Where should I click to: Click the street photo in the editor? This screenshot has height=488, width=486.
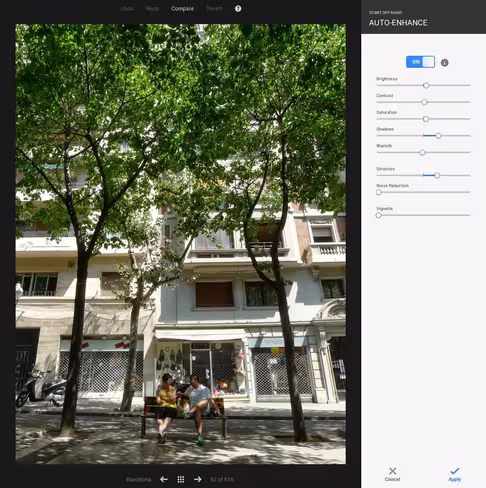coord(181,244)
